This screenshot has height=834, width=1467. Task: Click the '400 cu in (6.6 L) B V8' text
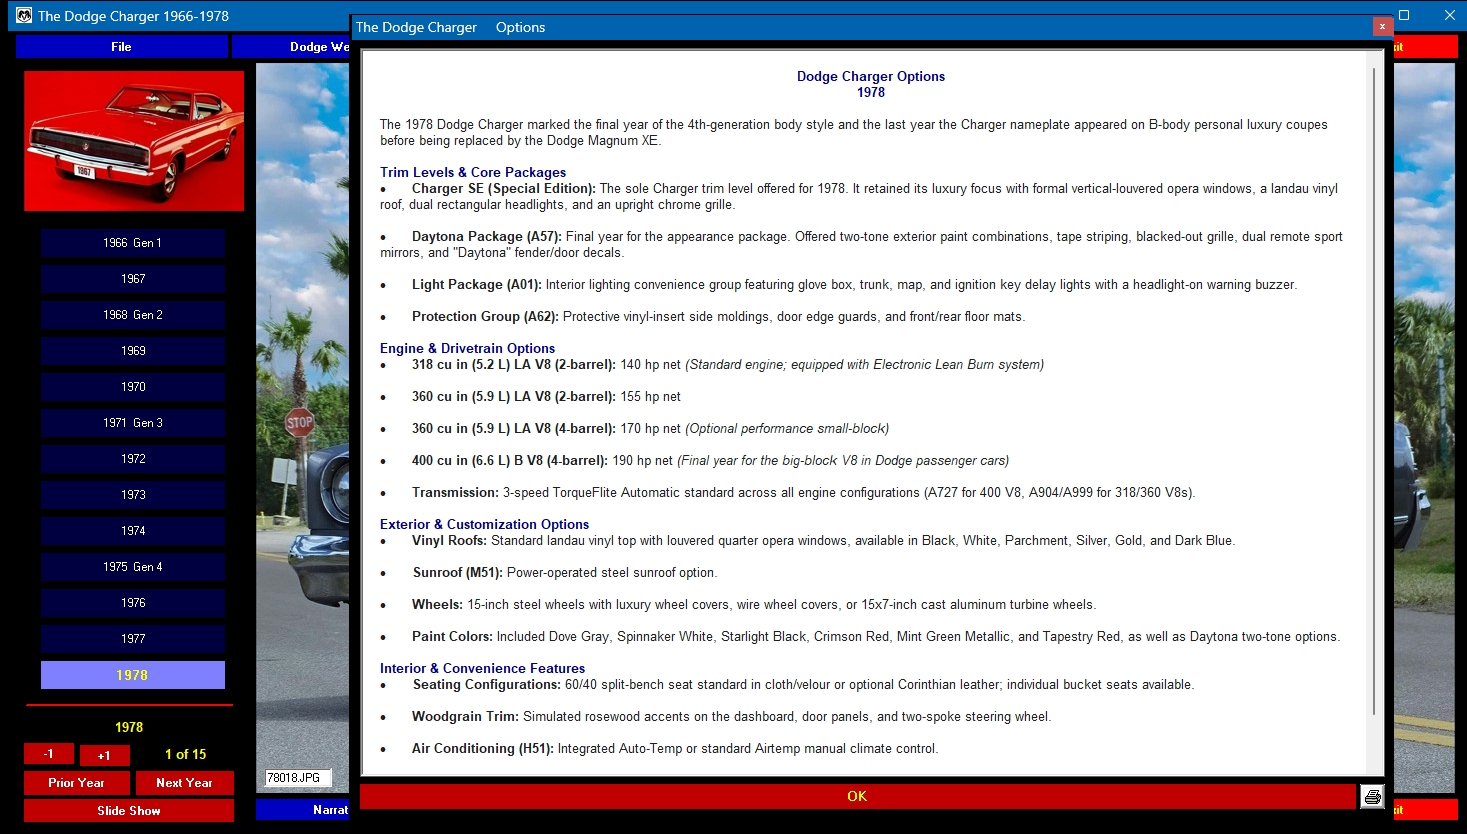point(478,460)
